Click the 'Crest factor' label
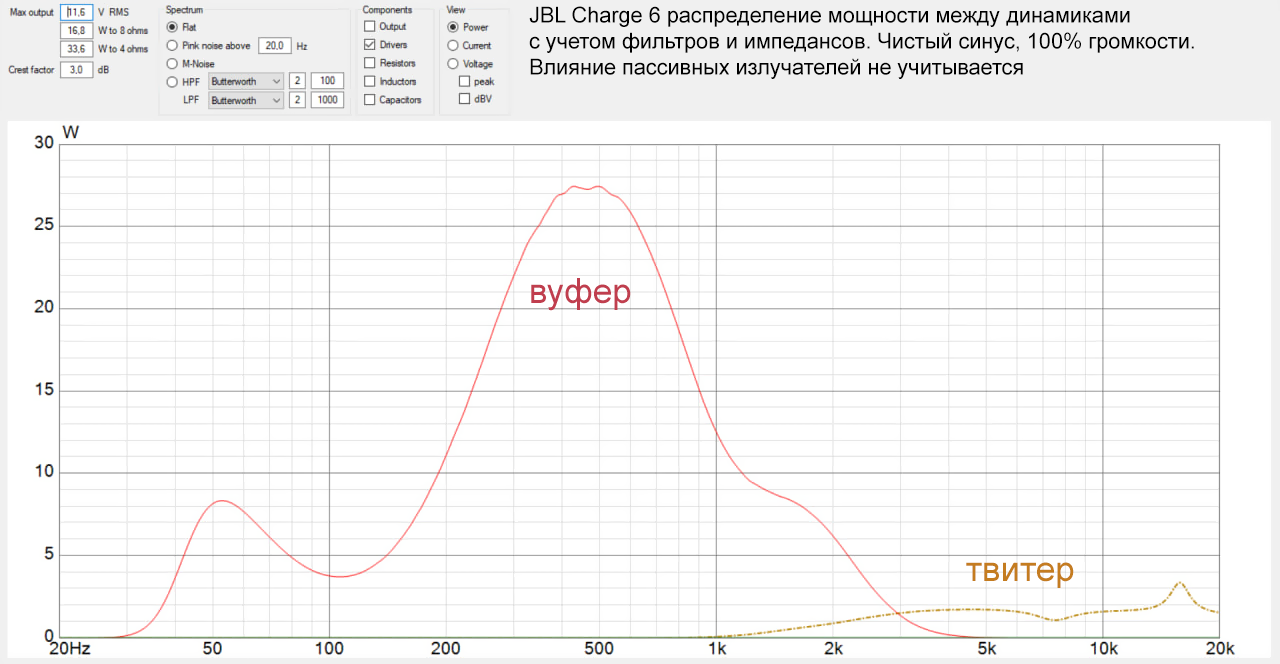This screenshot has width=1280, height=664. point(32,70)
